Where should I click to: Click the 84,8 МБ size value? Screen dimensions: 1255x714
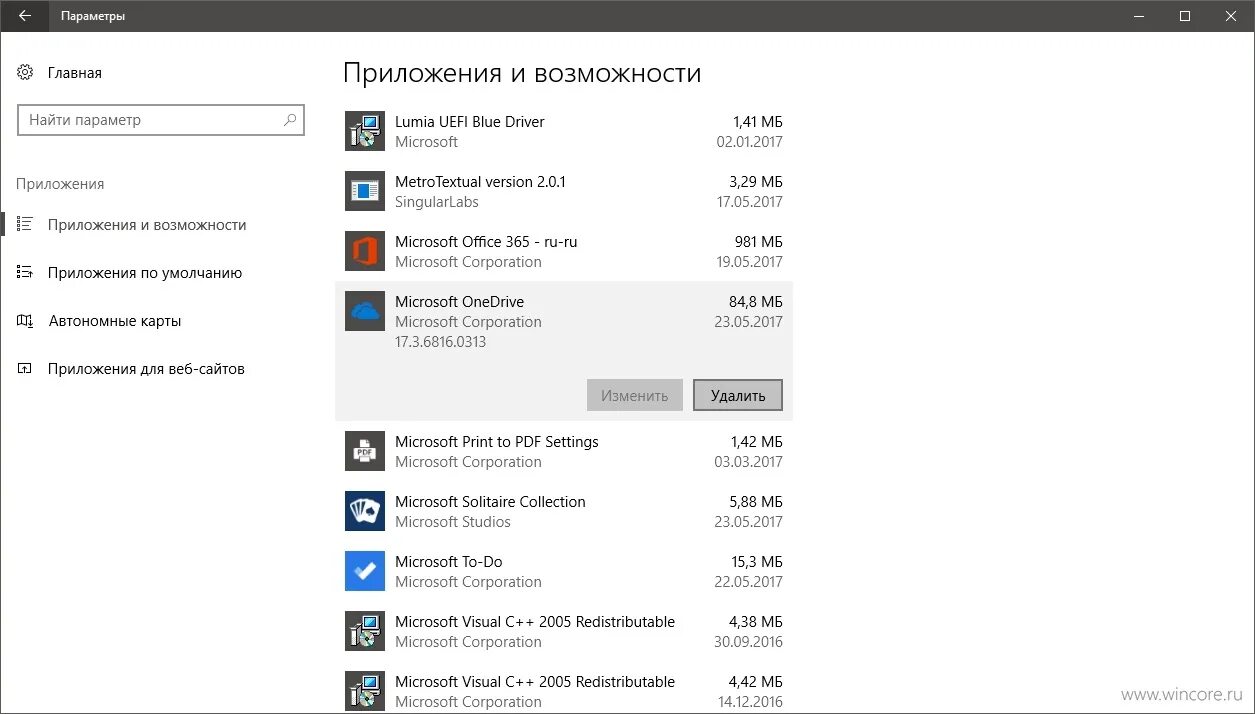756,302
